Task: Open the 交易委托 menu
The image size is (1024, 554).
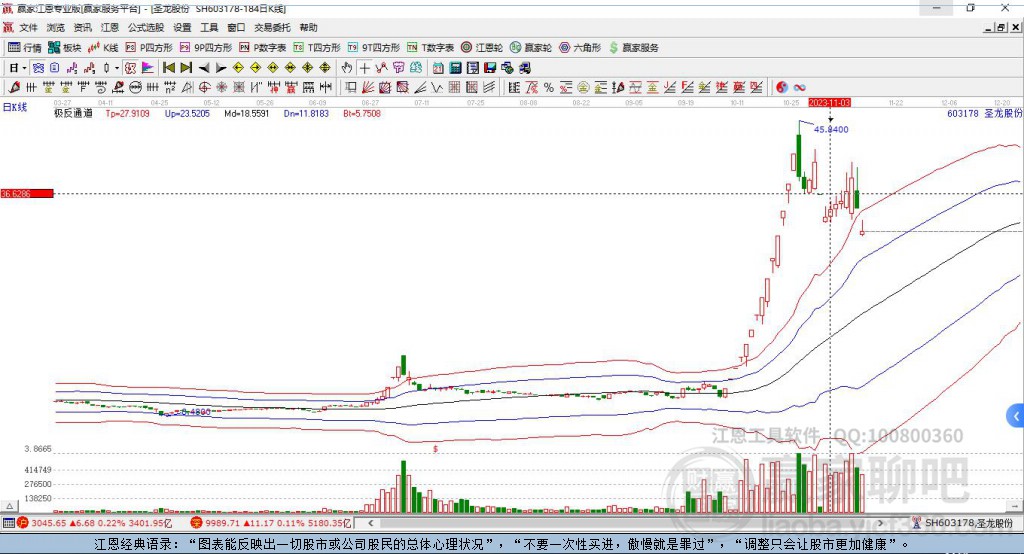Action: pos(272,27)
